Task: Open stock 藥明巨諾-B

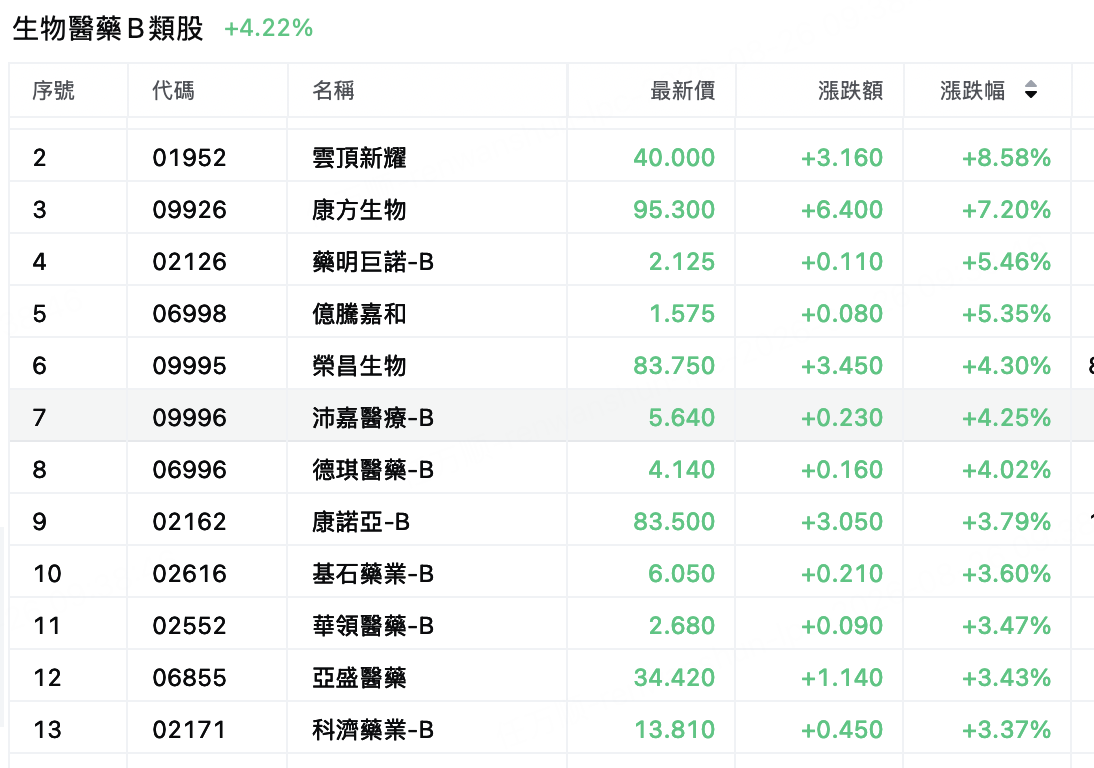Action: [373, 262]
